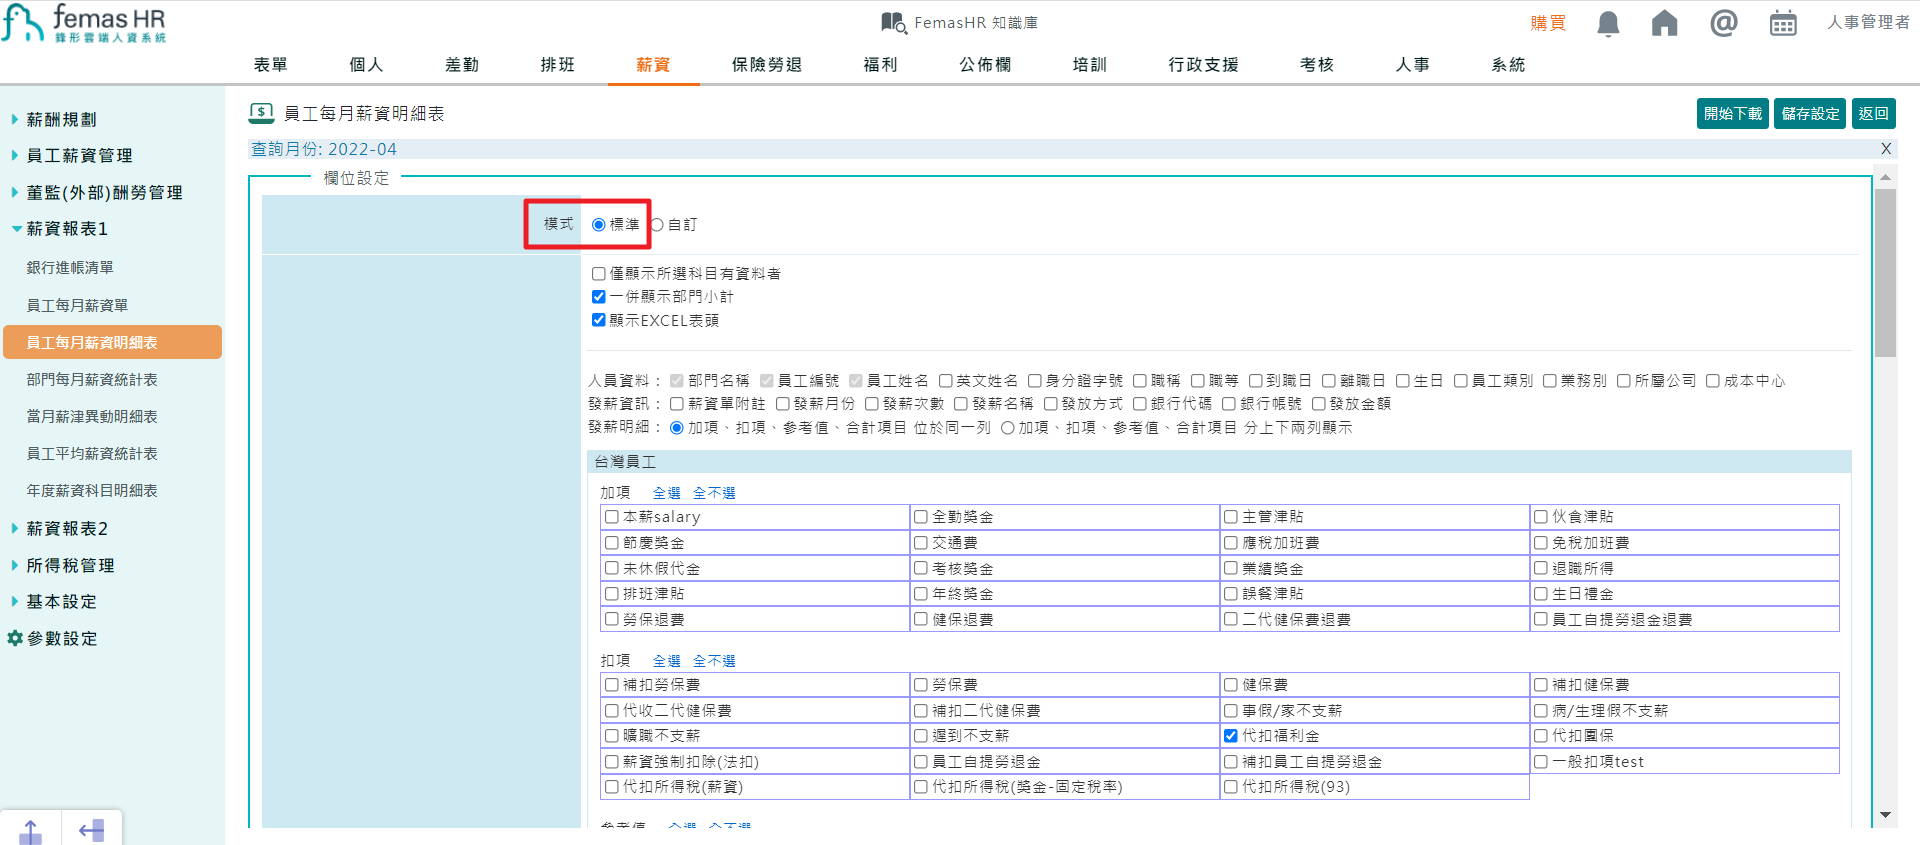Open 系統 top menu
Screen dimensions: 1920x845
click(1508, 64)
